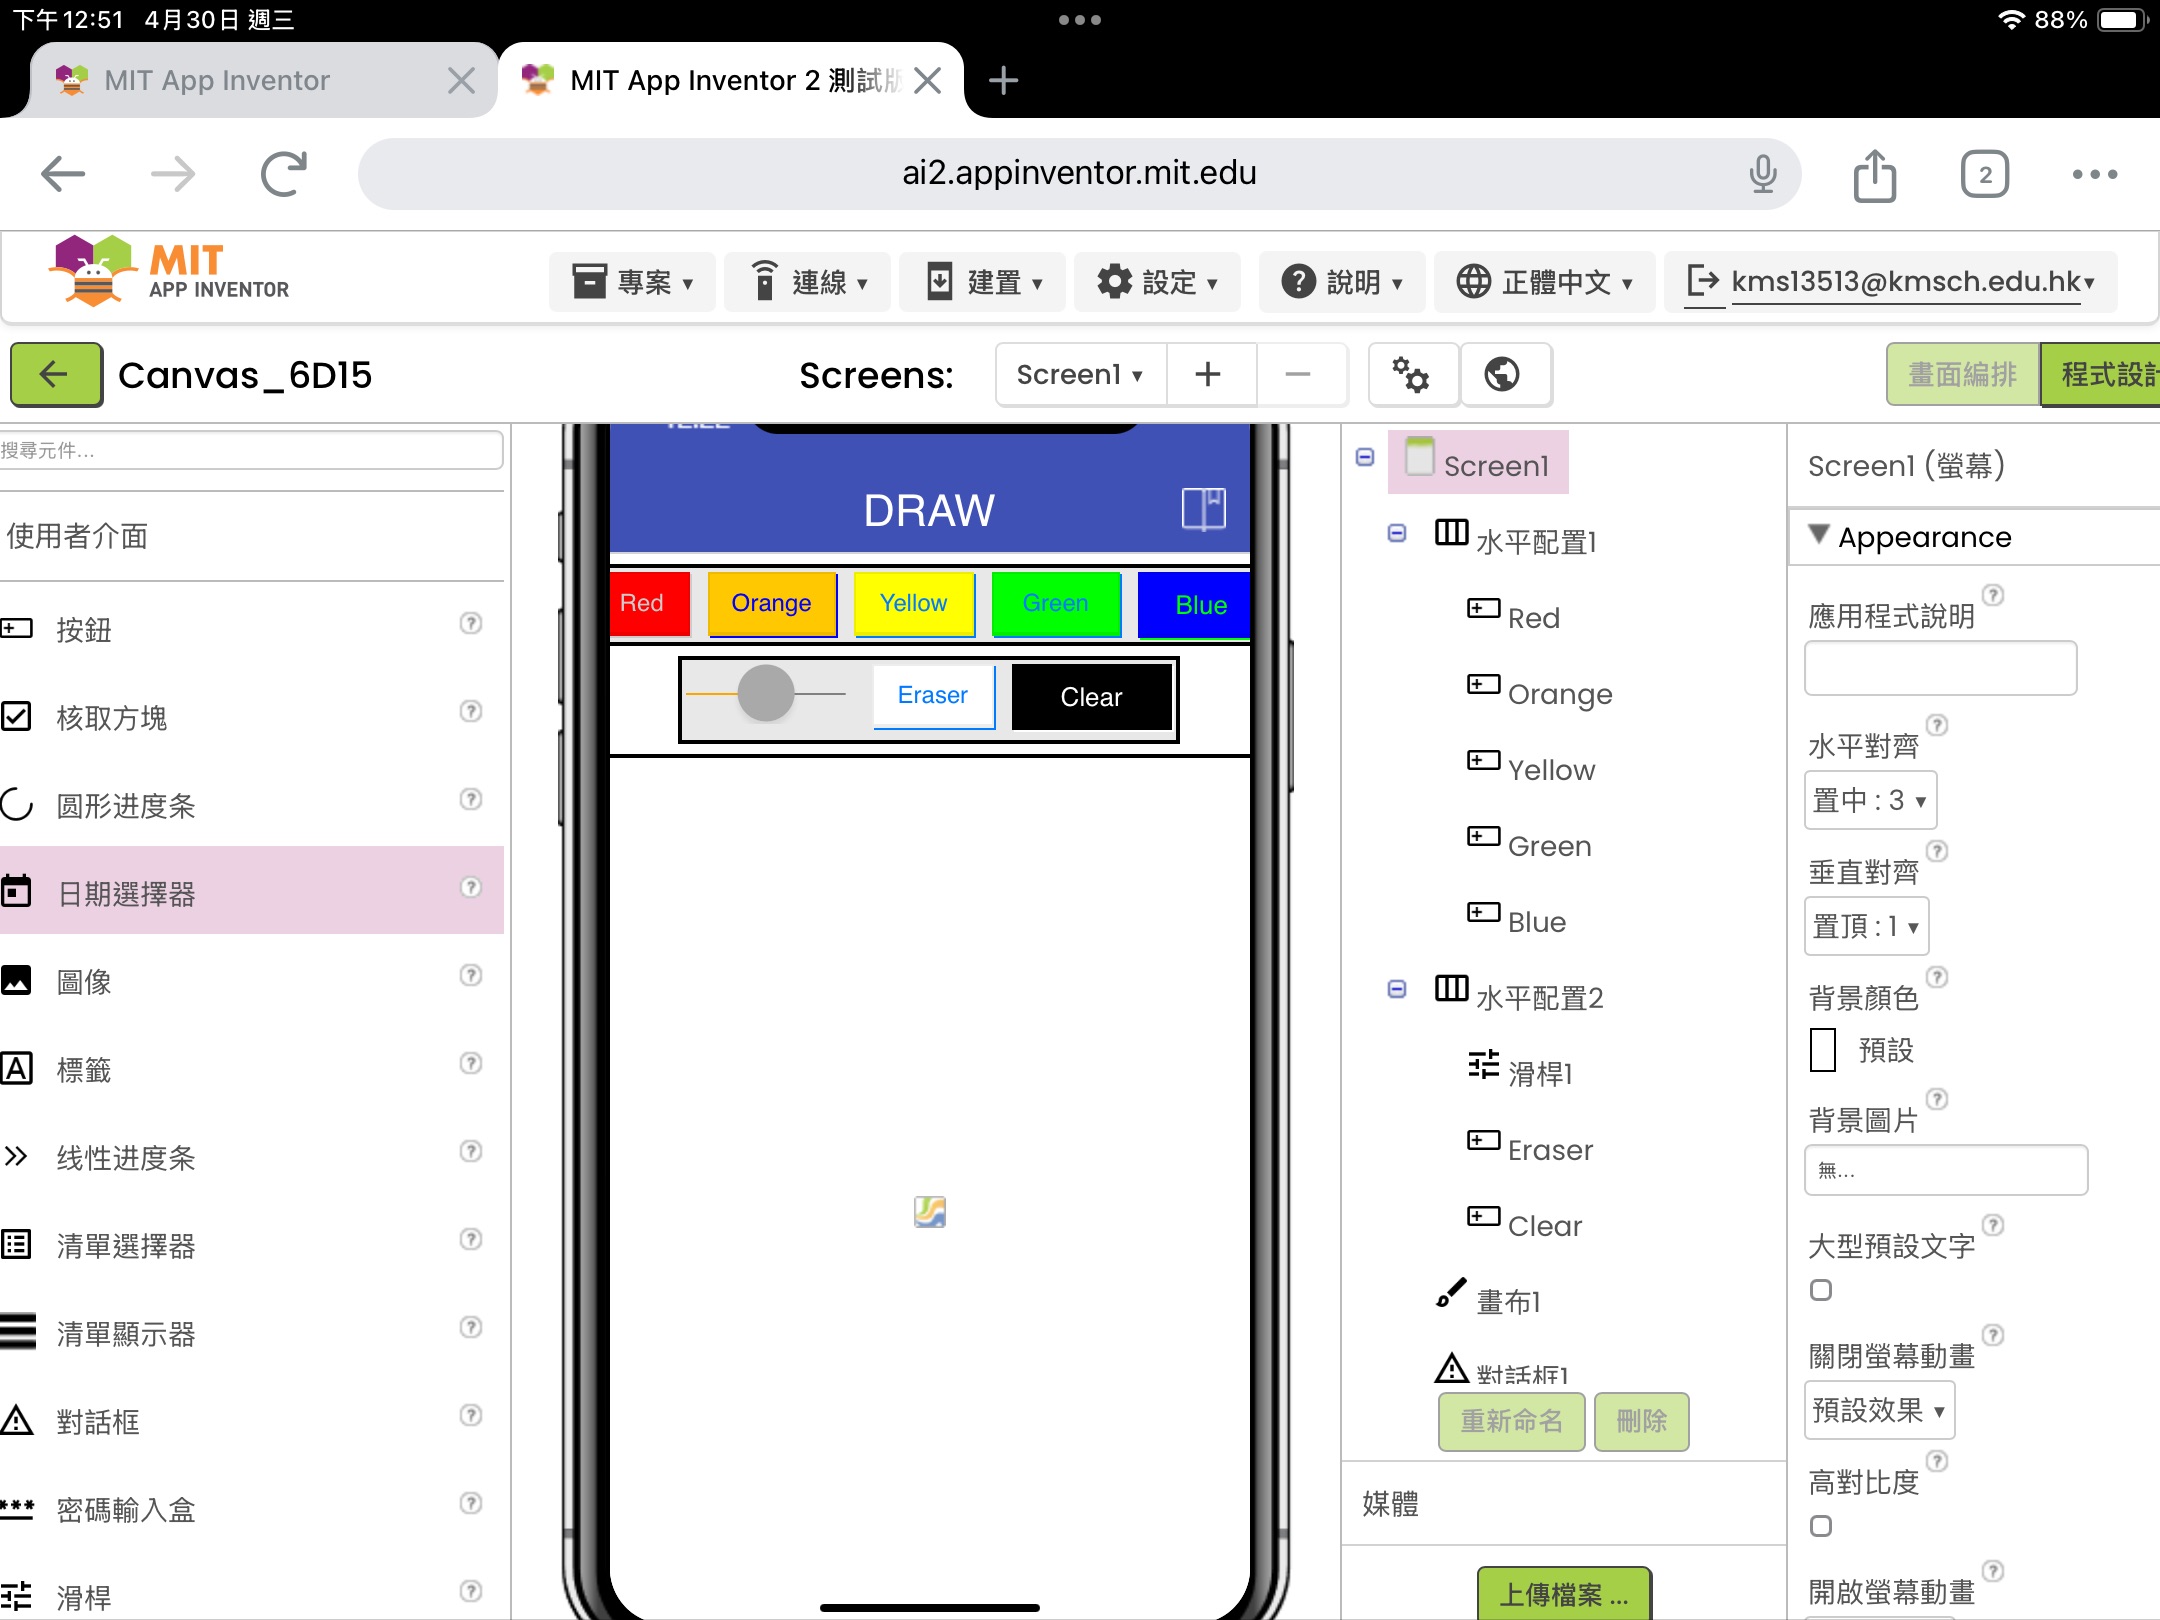
Task: Toggle the 高對比度 checkbox
Action: tap(1821, 1526)
